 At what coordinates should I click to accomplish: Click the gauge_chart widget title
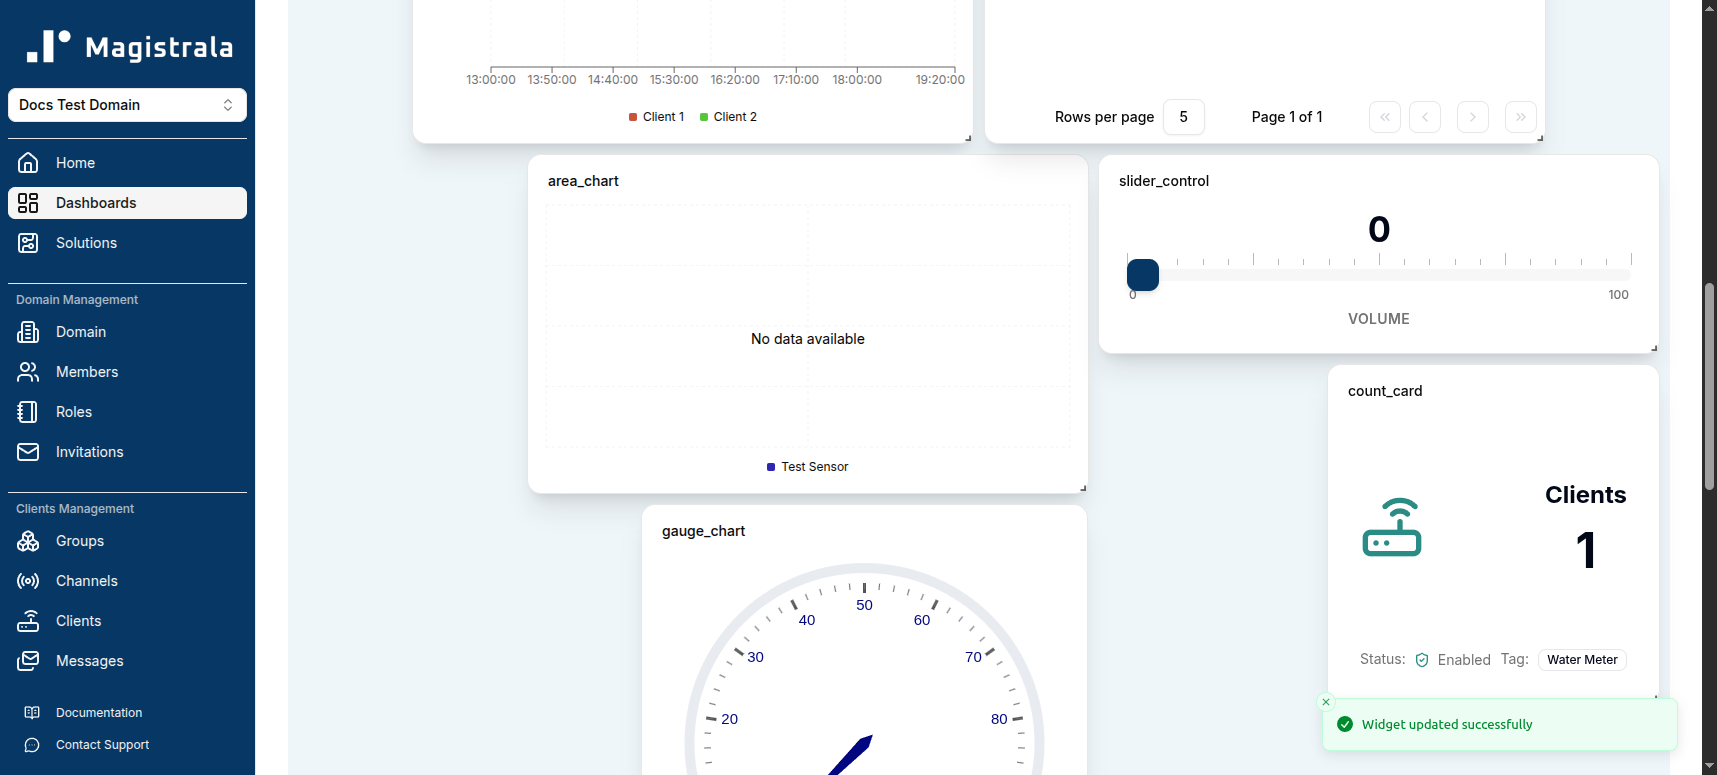pyautogui.click(x=703, y=531)
